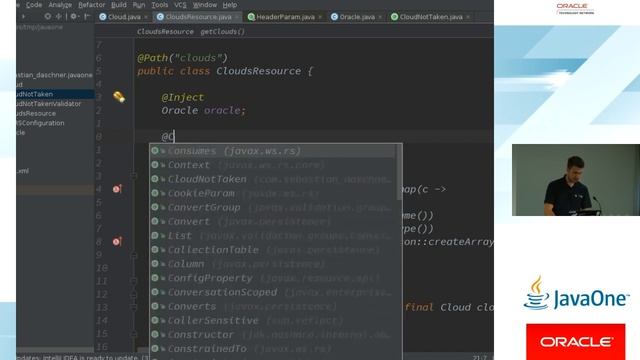Choose CookieParam completion suggestion
640x360 pixels.
pos(273,193)
